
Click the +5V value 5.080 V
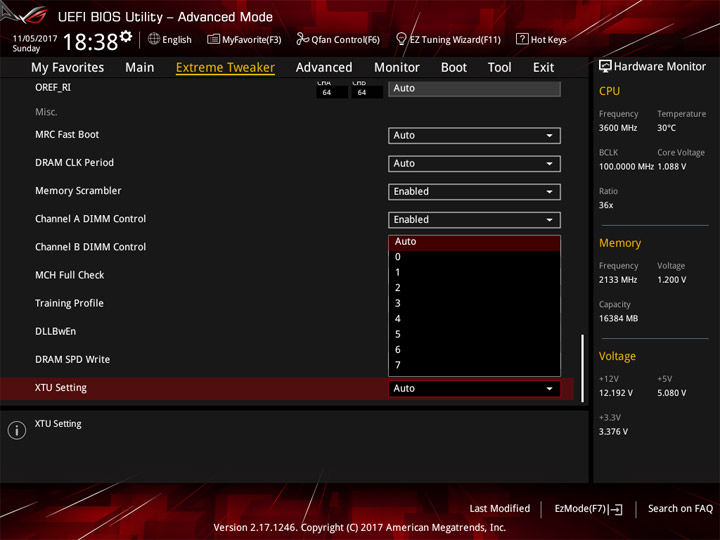(672, 394)
